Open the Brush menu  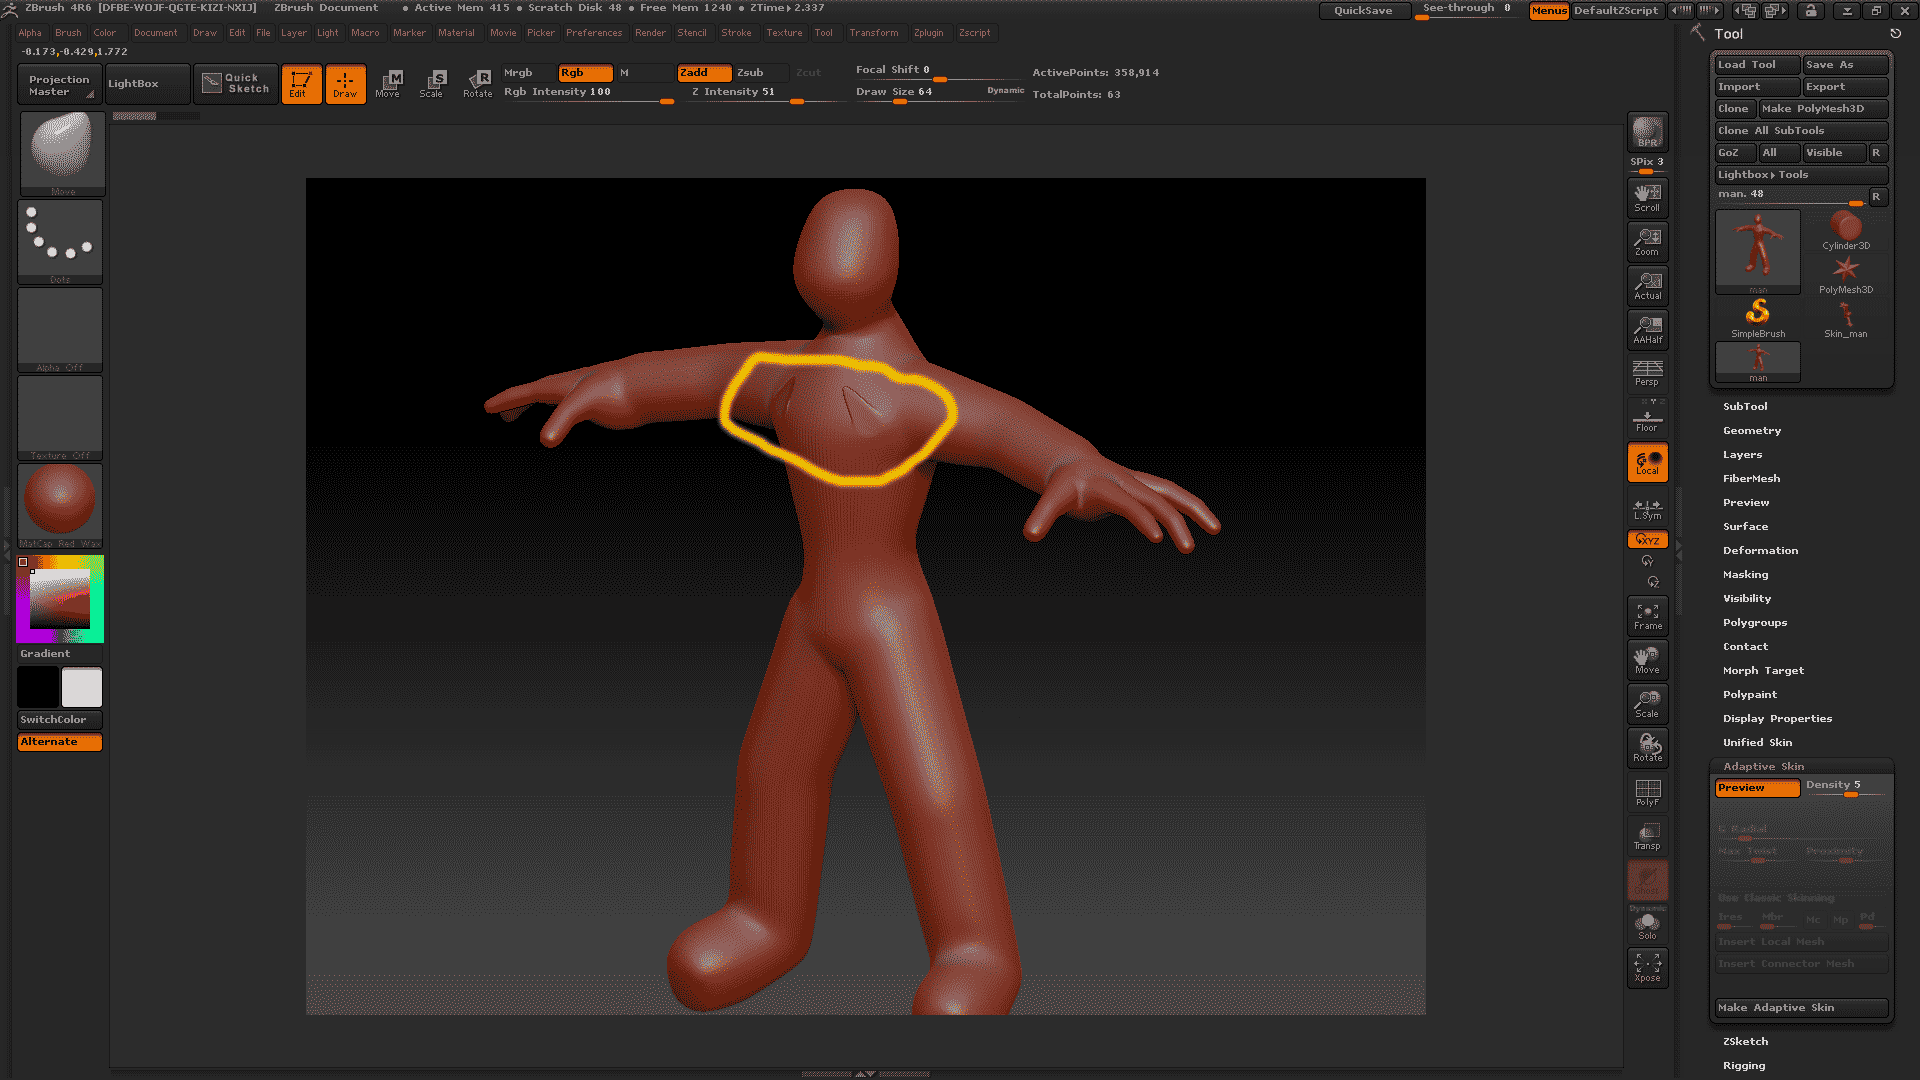tap(68, 33)
